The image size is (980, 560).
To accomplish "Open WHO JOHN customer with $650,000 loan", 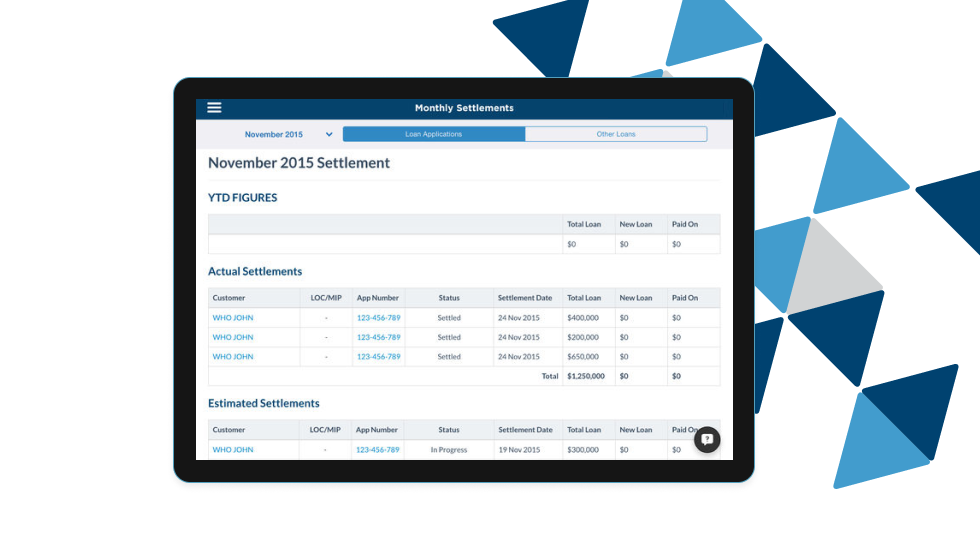I will tap(233, 356).
